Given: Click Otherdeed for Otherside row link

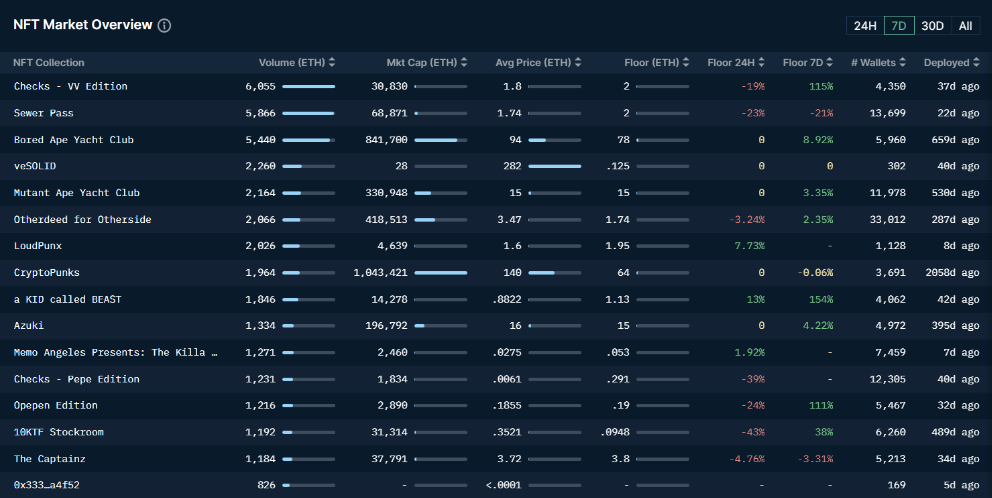Looking at the screenshot, I should [x=82, y=219].
